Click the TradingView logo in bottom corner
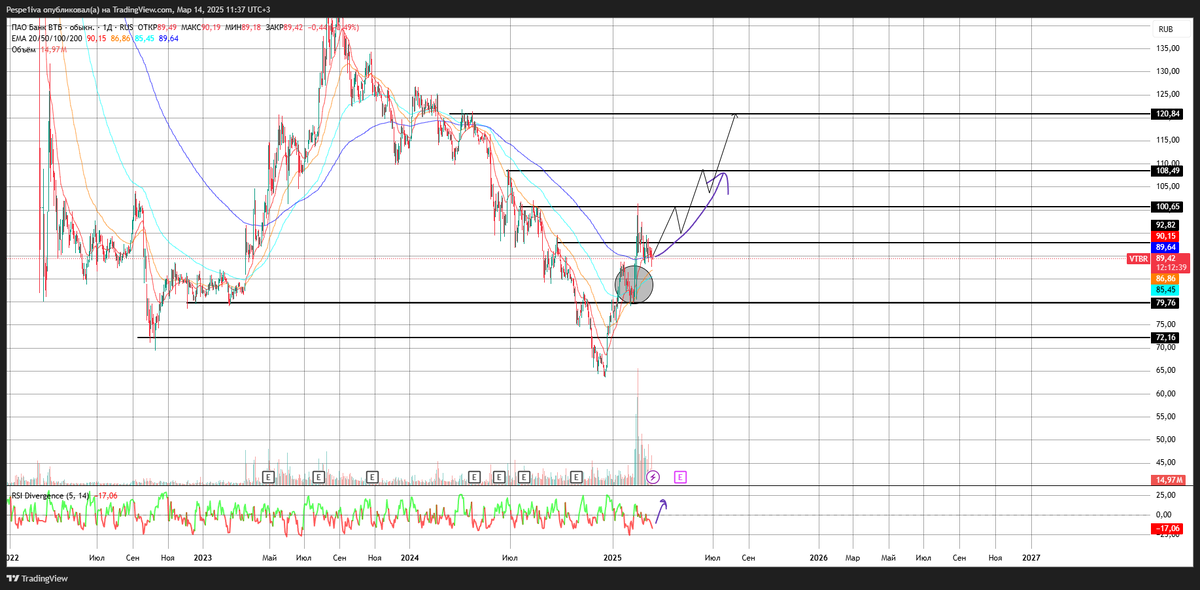This screenshot has width=1200, height=590. pyautogui.click(x=38, y=578)
